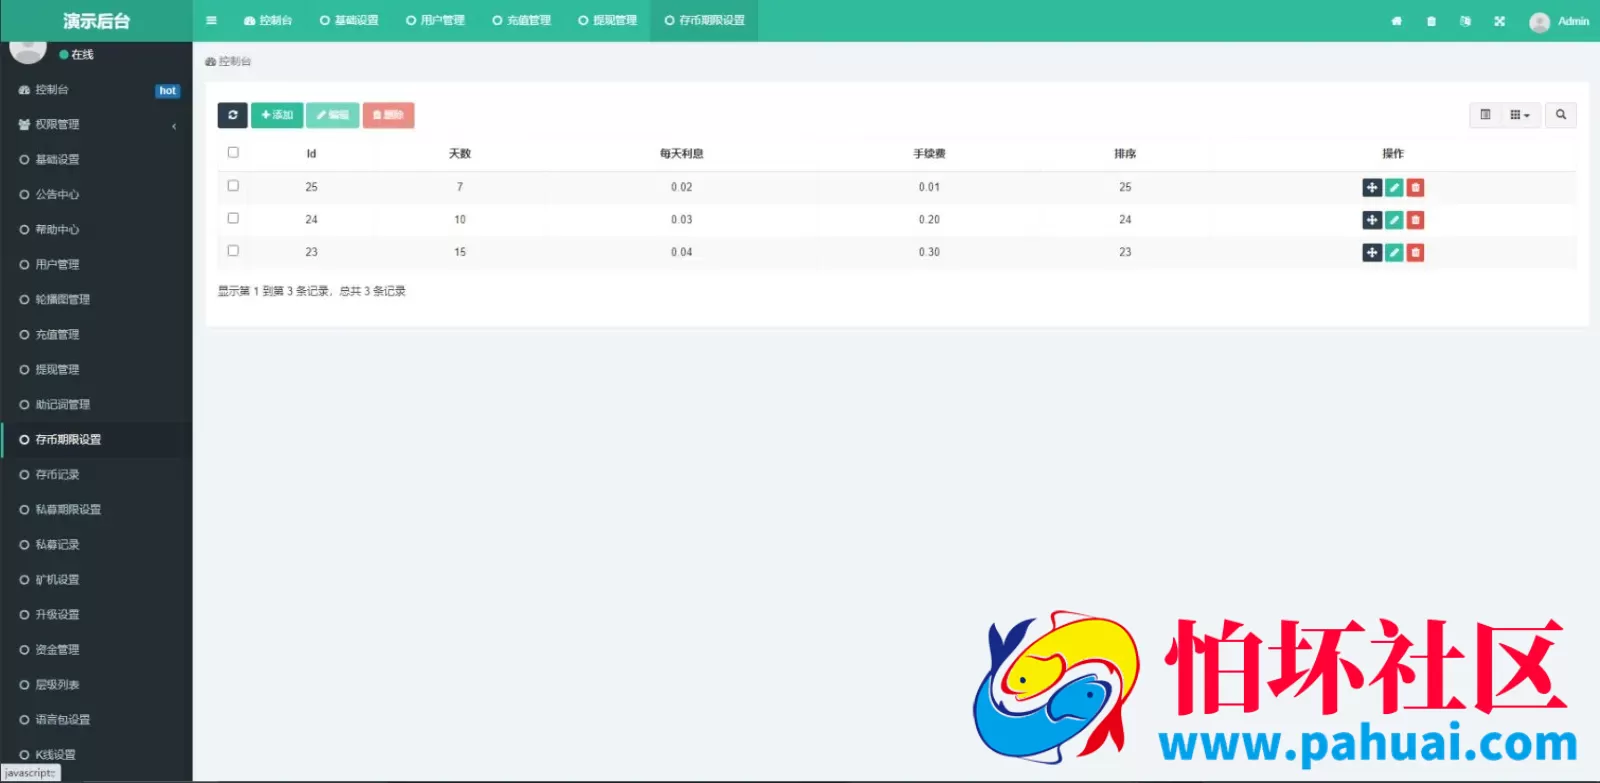Open 提现管理 in the sidebar
The width and height of the screenshot is (1600, 783).
96,370
